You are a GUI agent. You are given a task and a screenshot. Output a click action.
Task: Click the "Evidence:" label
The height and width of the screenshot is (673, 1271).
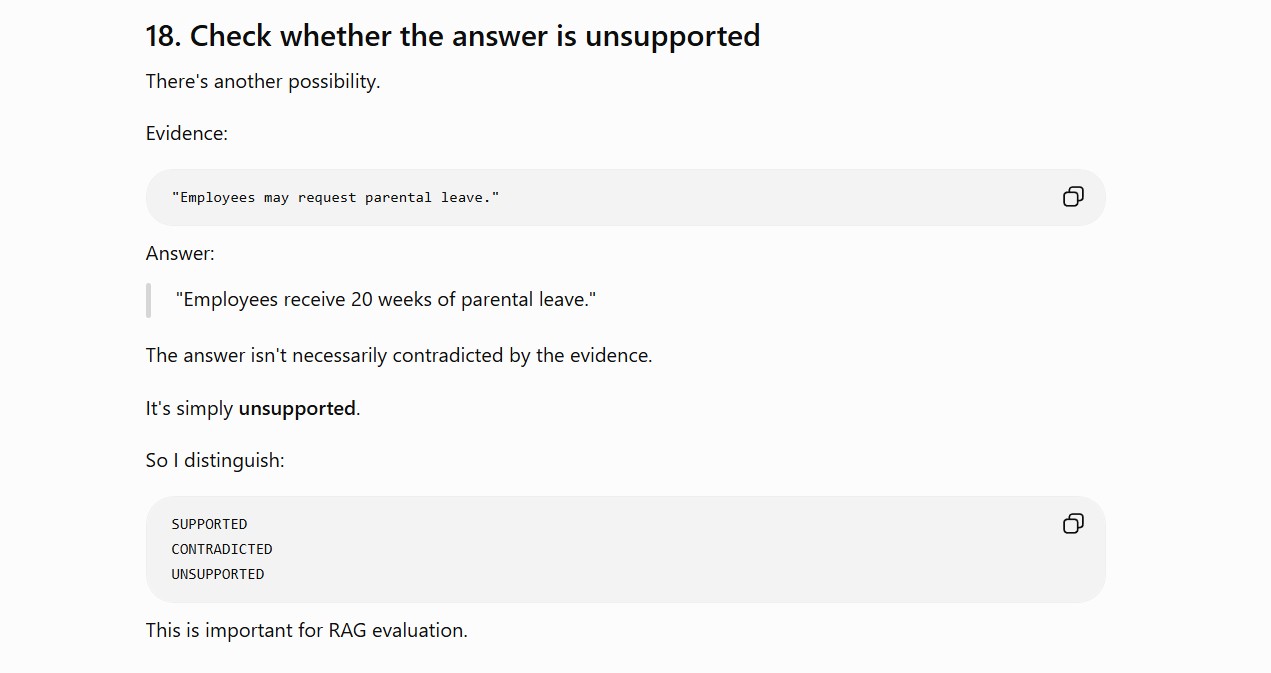pyautogui.click(x=187, y=133)
